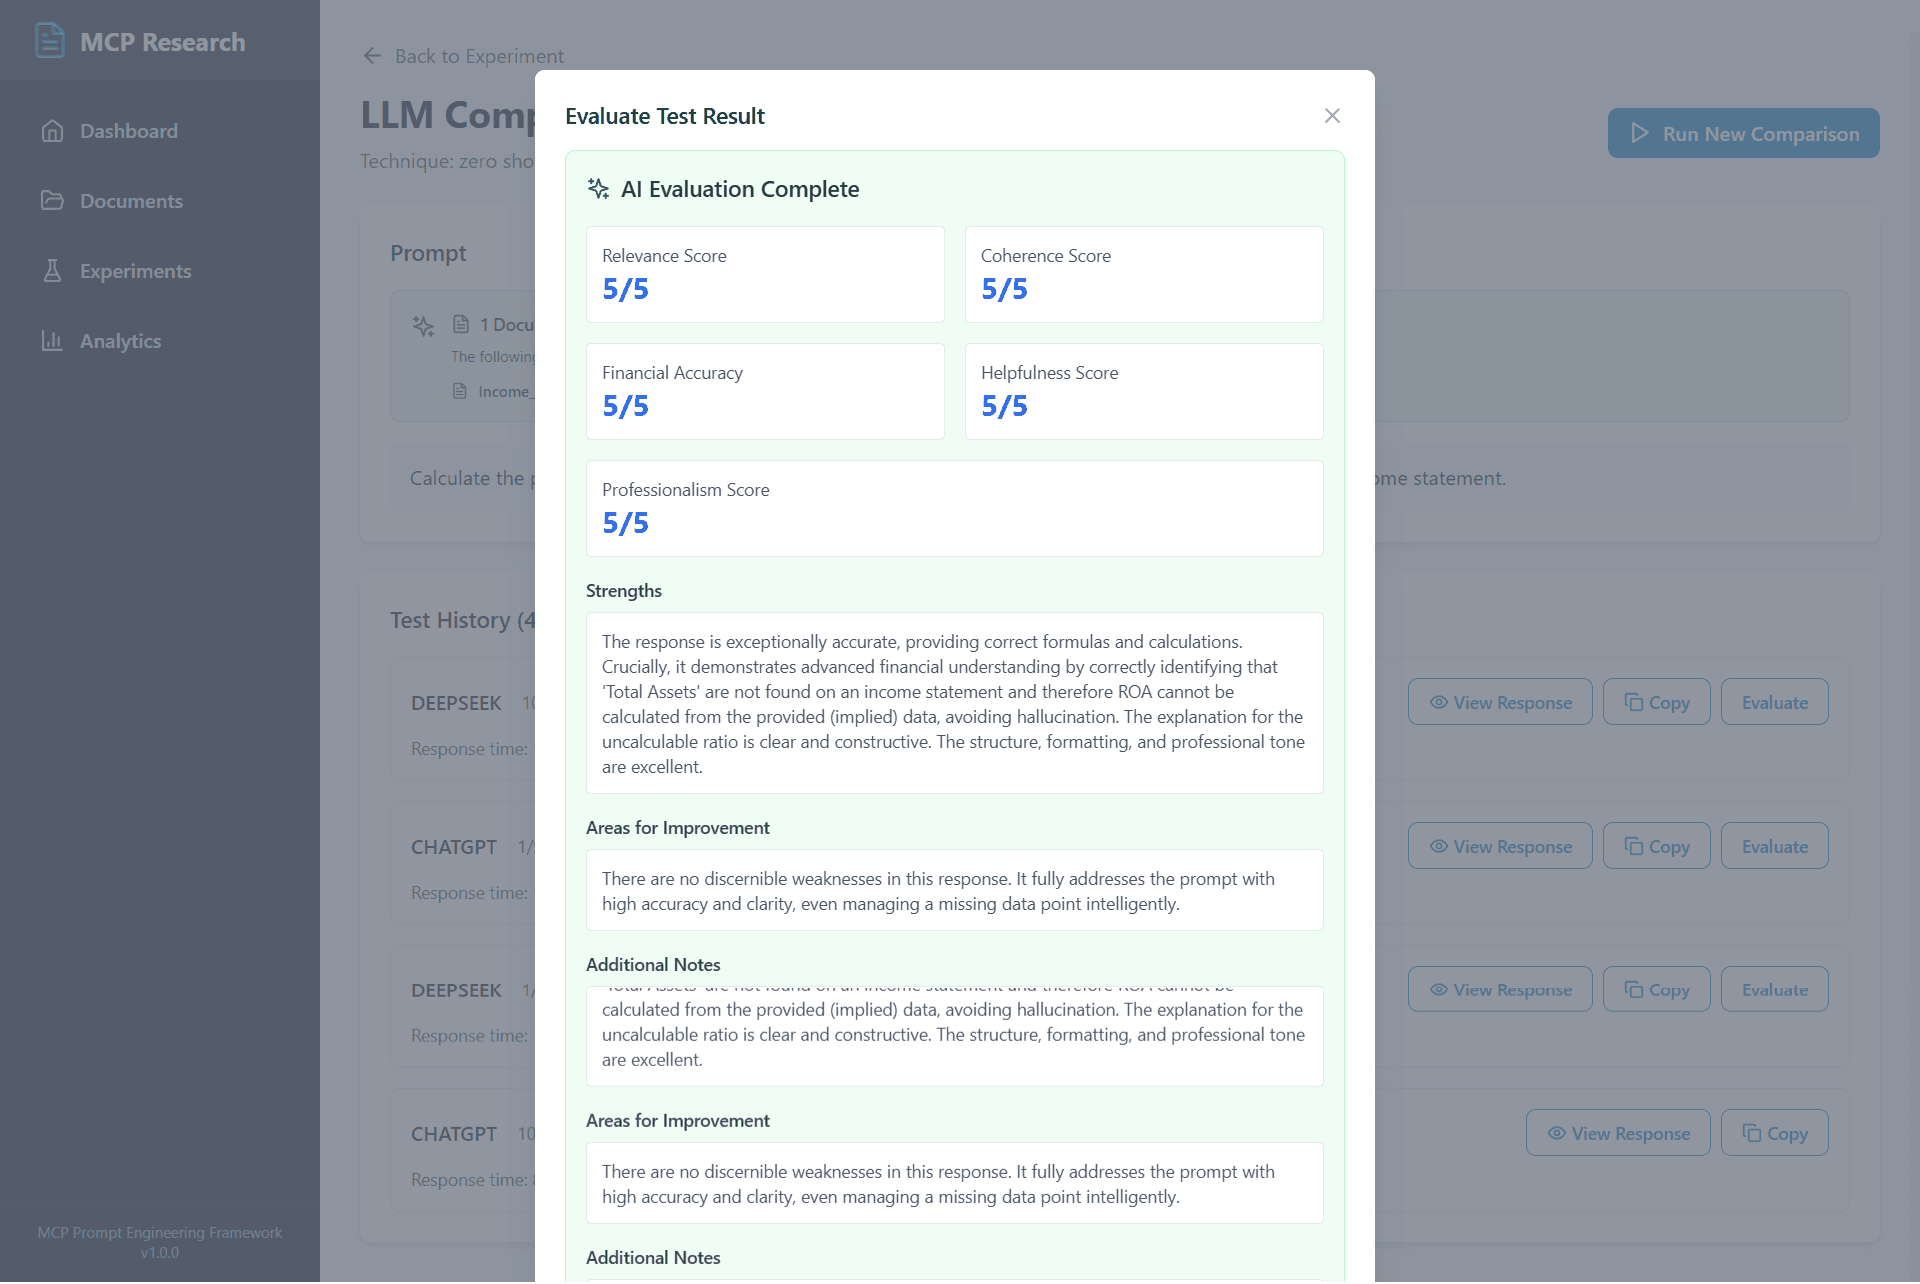Click the Analytics bar chart icon

point(53,341)
